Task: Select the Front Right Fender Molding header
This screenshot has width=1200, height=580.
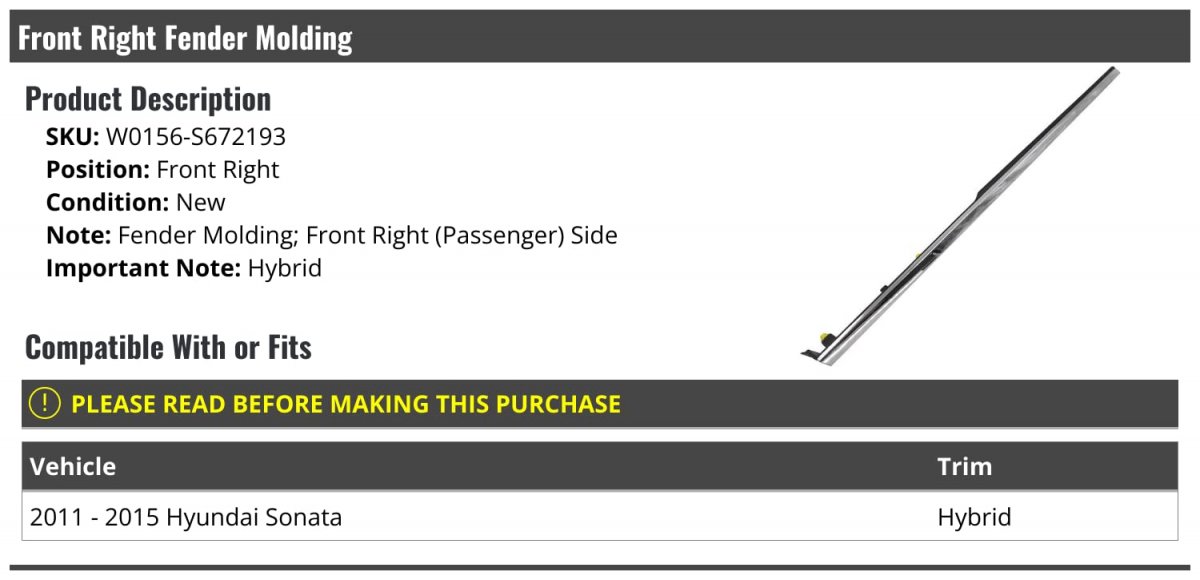Action: point(600,37)
